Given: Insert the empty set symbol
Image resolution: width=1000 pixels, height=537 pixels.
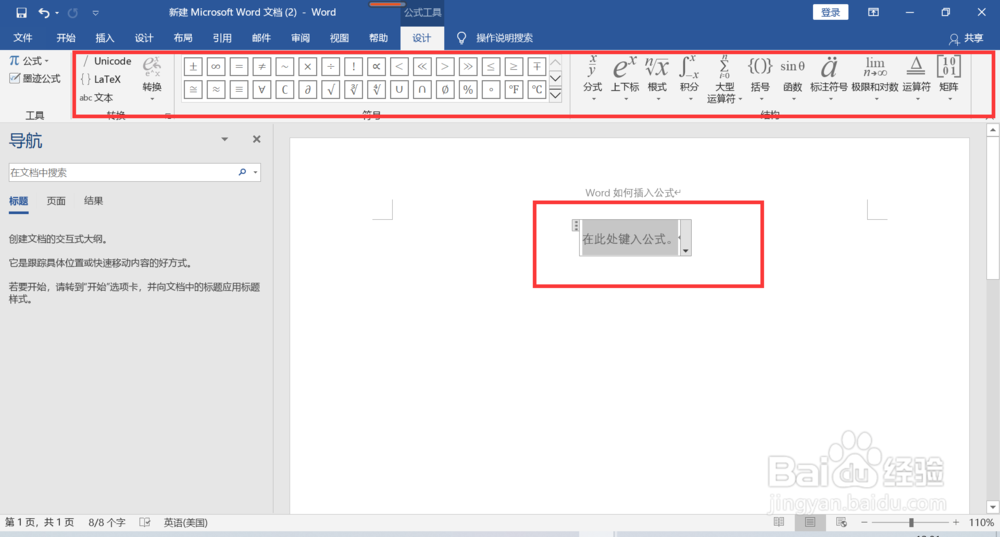Looking at the screenshot, I should pyautogui.click(x=445, y=89).
